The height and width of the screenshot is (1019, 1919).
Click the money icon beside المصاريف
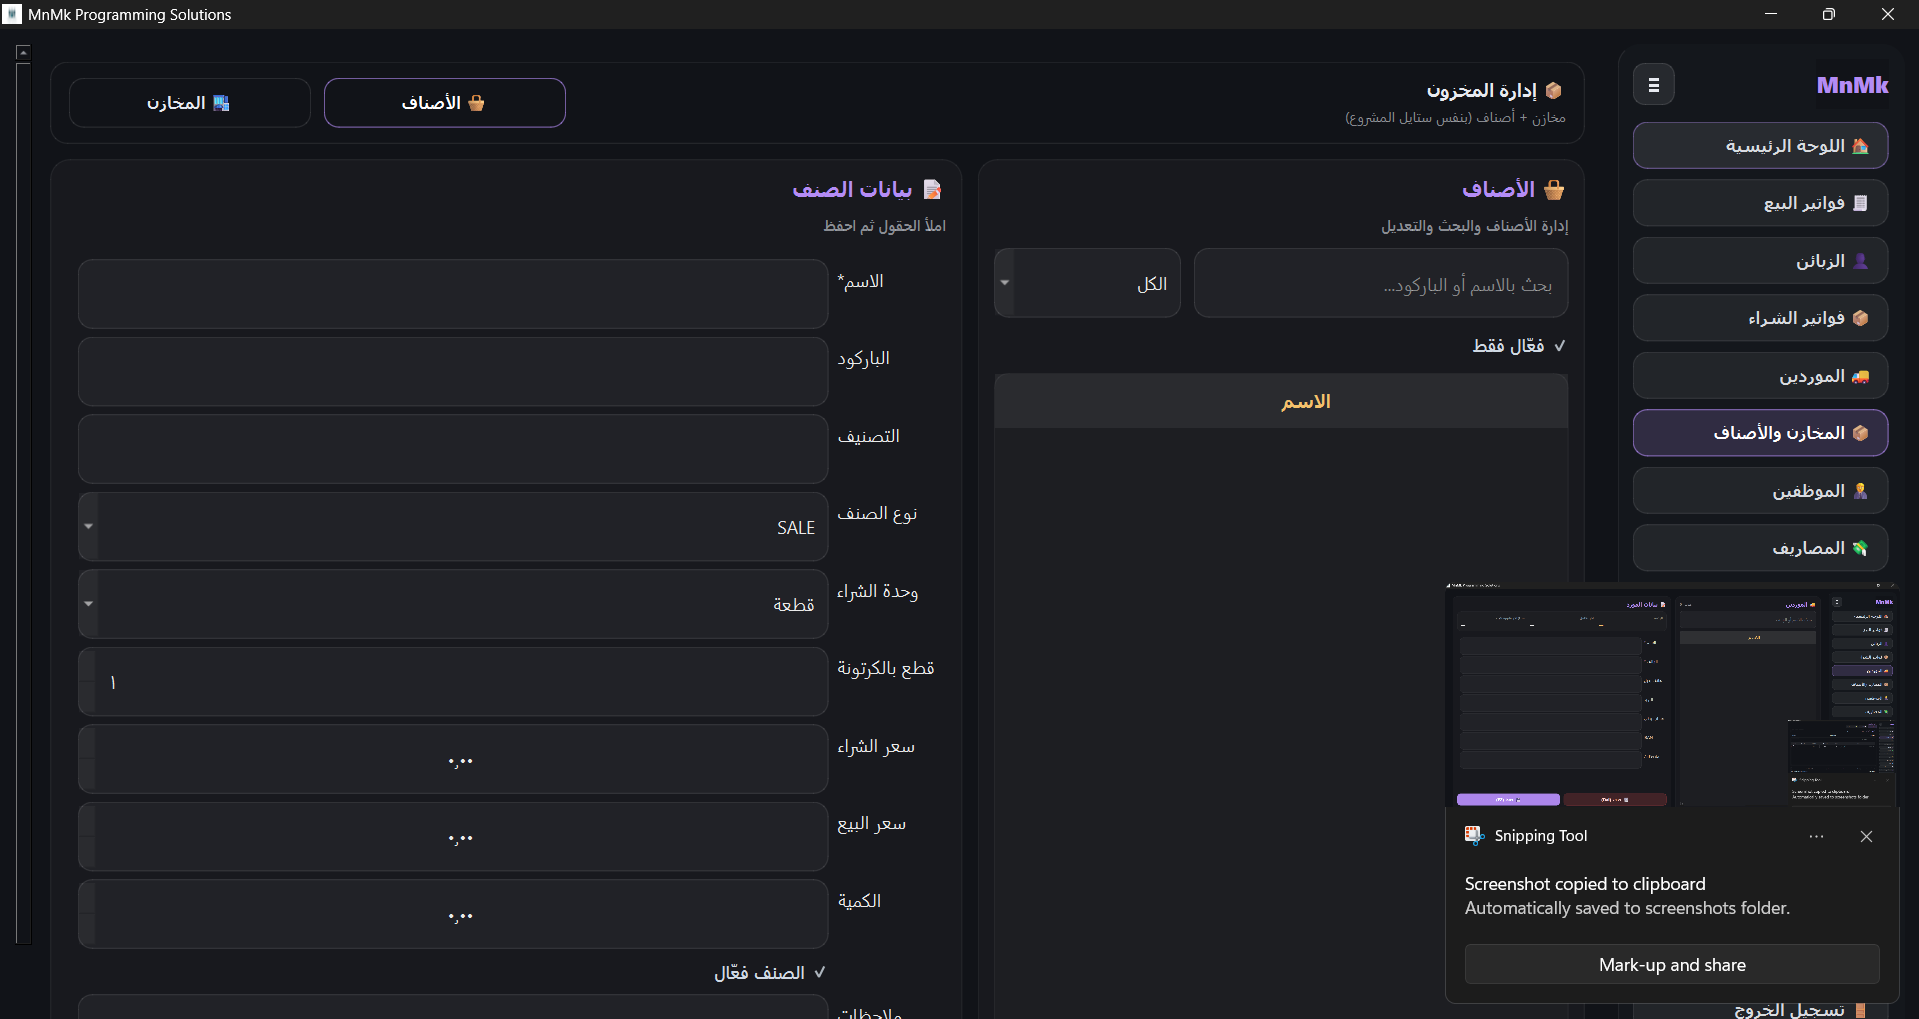coord(1860,548)
